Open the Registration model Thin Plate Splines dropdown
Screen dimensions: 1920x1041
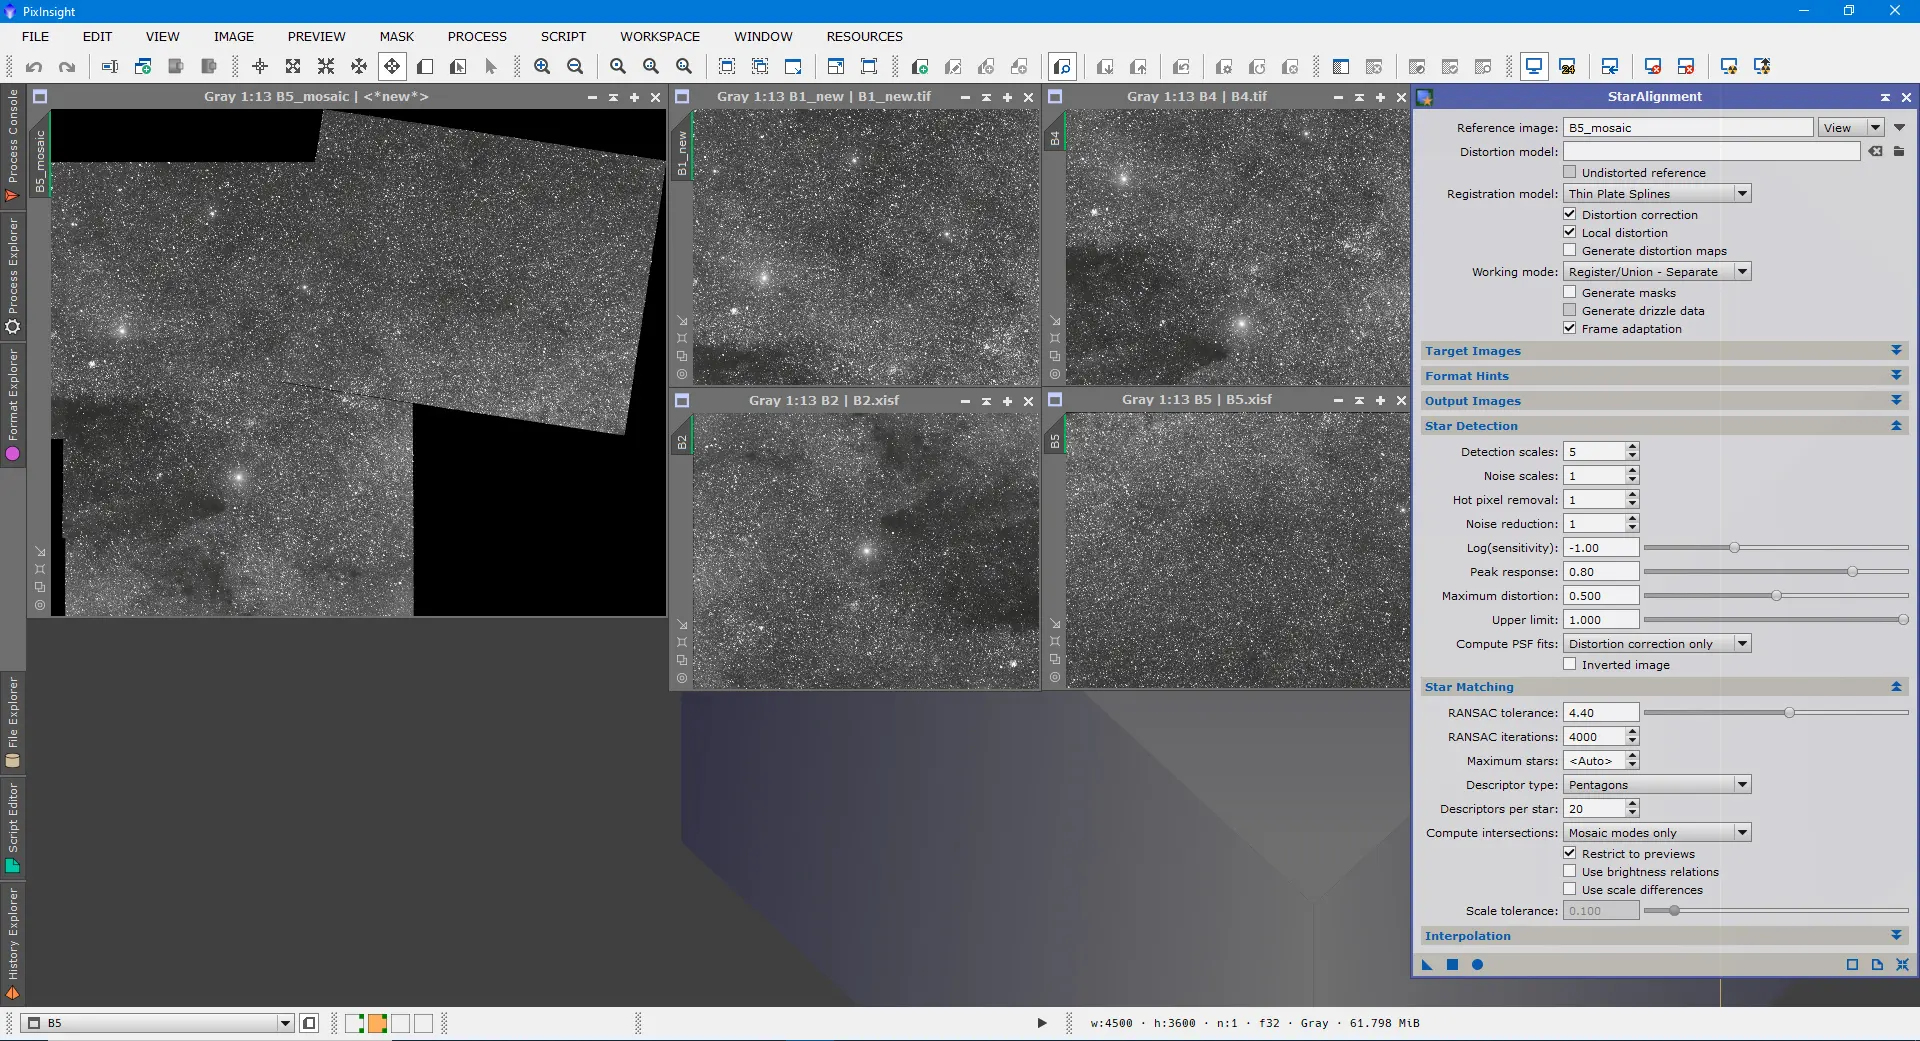[1657, 194]
